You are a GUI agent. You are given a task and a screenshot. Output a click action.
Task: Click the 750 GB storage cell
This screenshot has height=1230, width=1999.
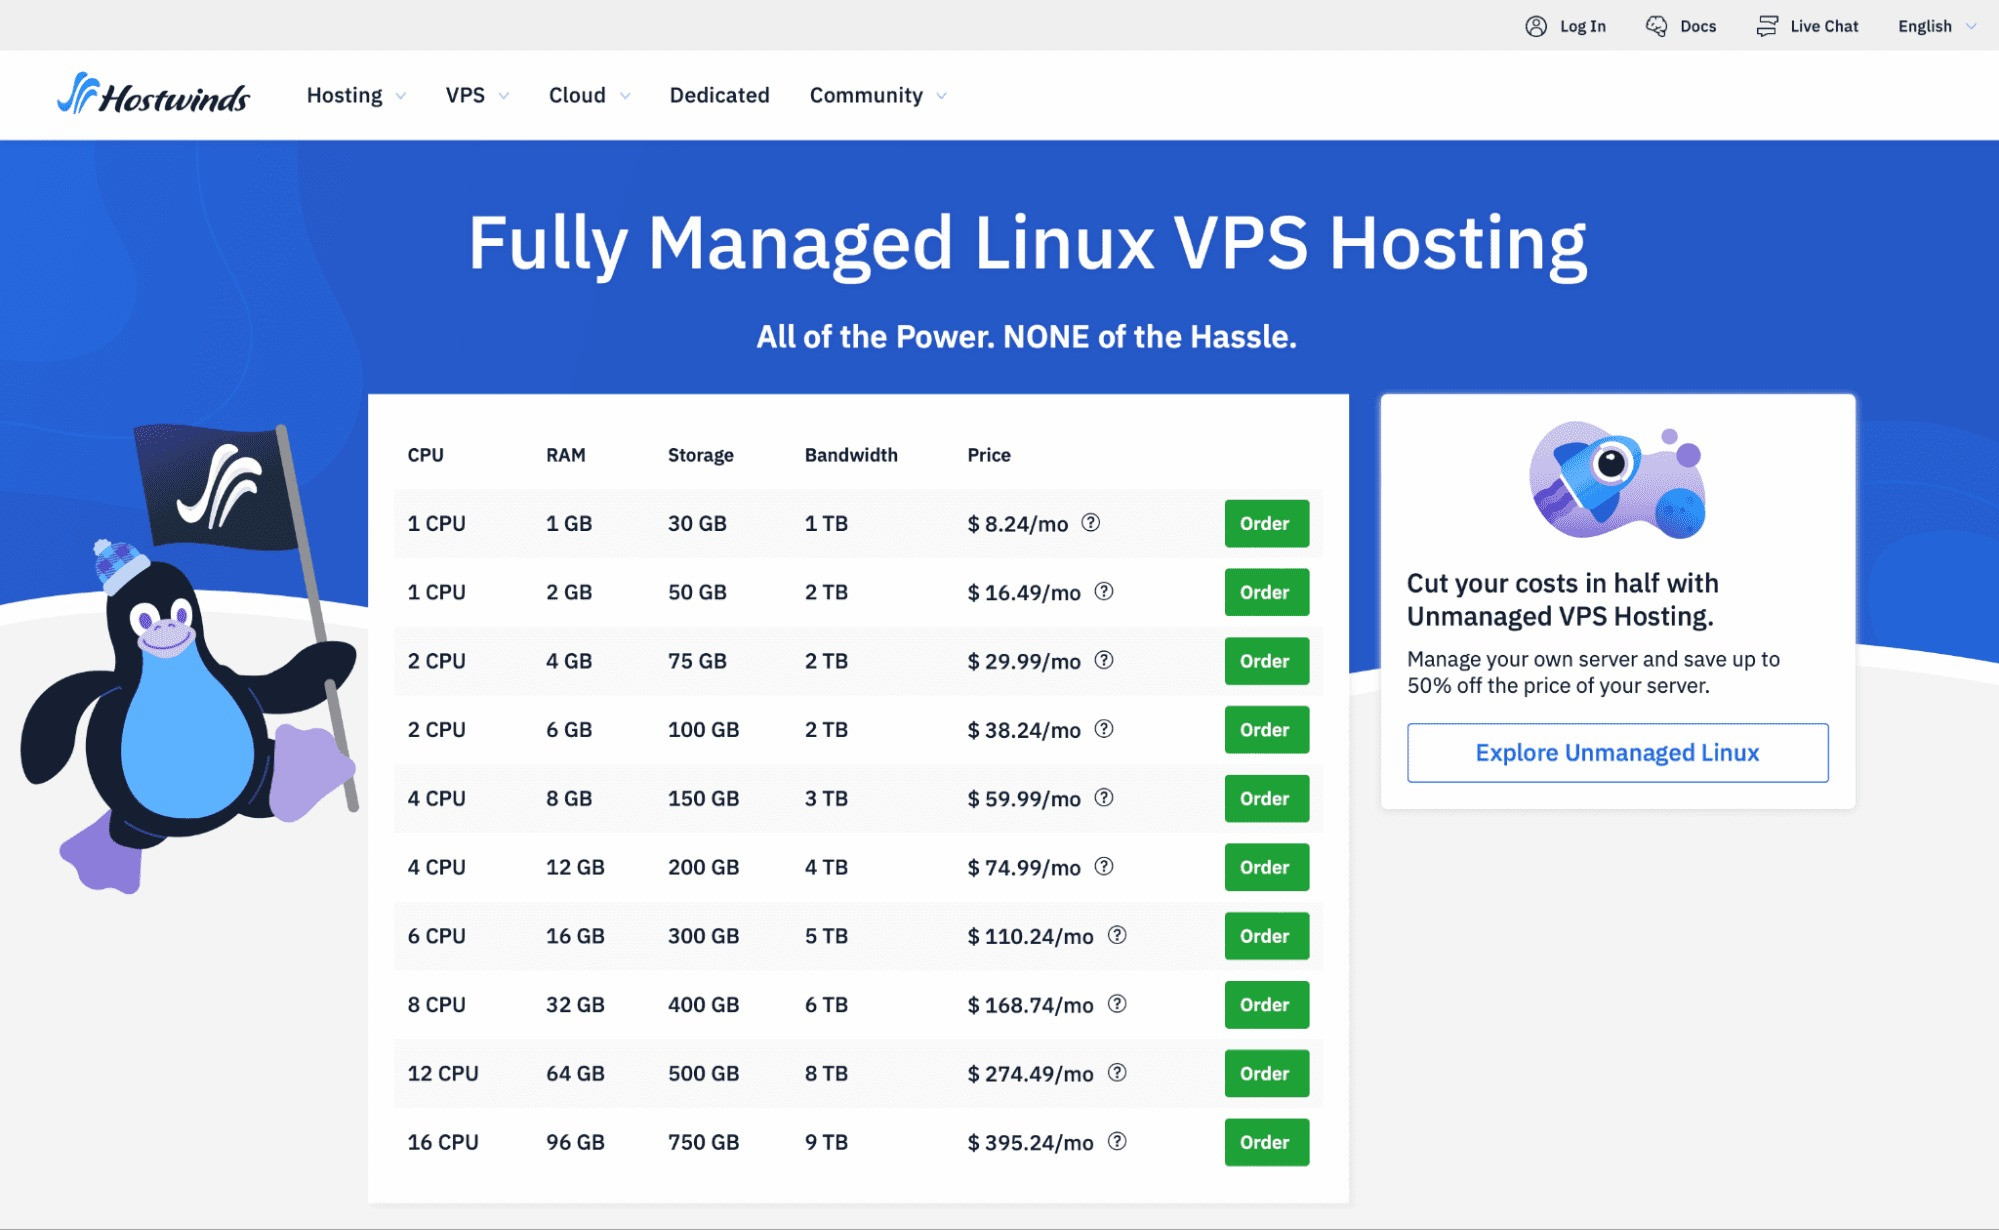(704, 1142)
